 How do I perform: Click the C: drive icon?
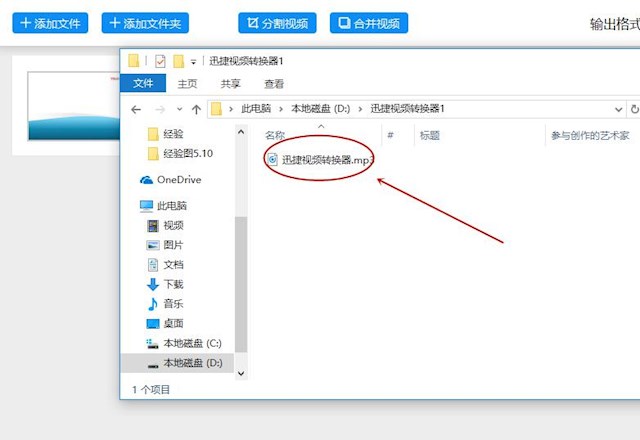(153, 344)
